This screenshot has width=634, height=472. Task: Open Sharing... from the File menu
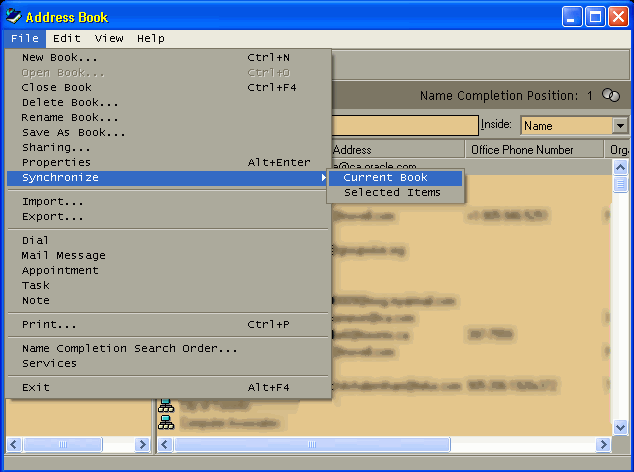(168, 148)
